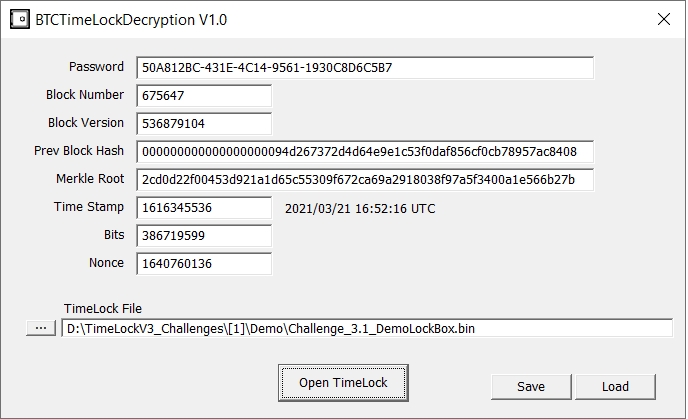Focus the Prev Block Hash field
This screenshot has width=688, height=419.
tap(365, 152)
